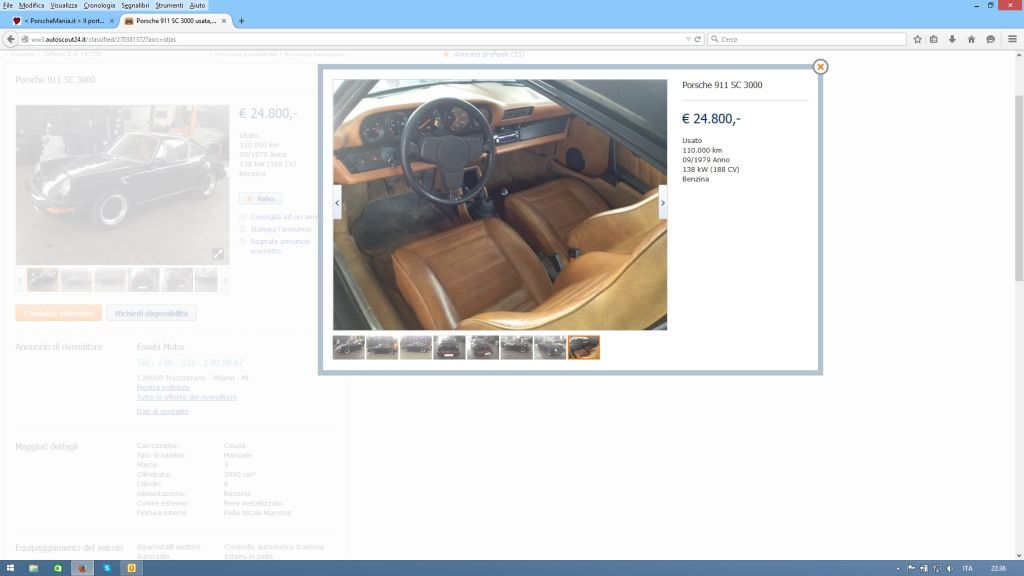The image size is (1024, 576).
Task: Select the sixth gallery thumbnail
Action: pos(517,347)
